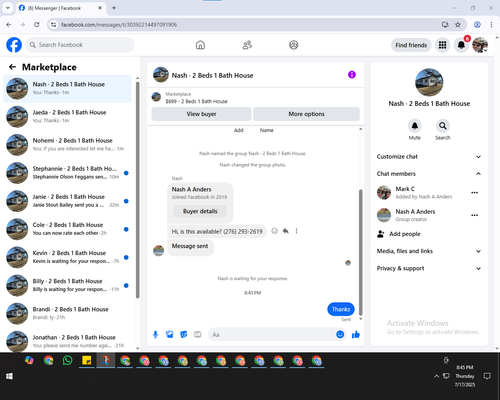
Task: Show hidden system tray icons
Action: click(436, 376)
